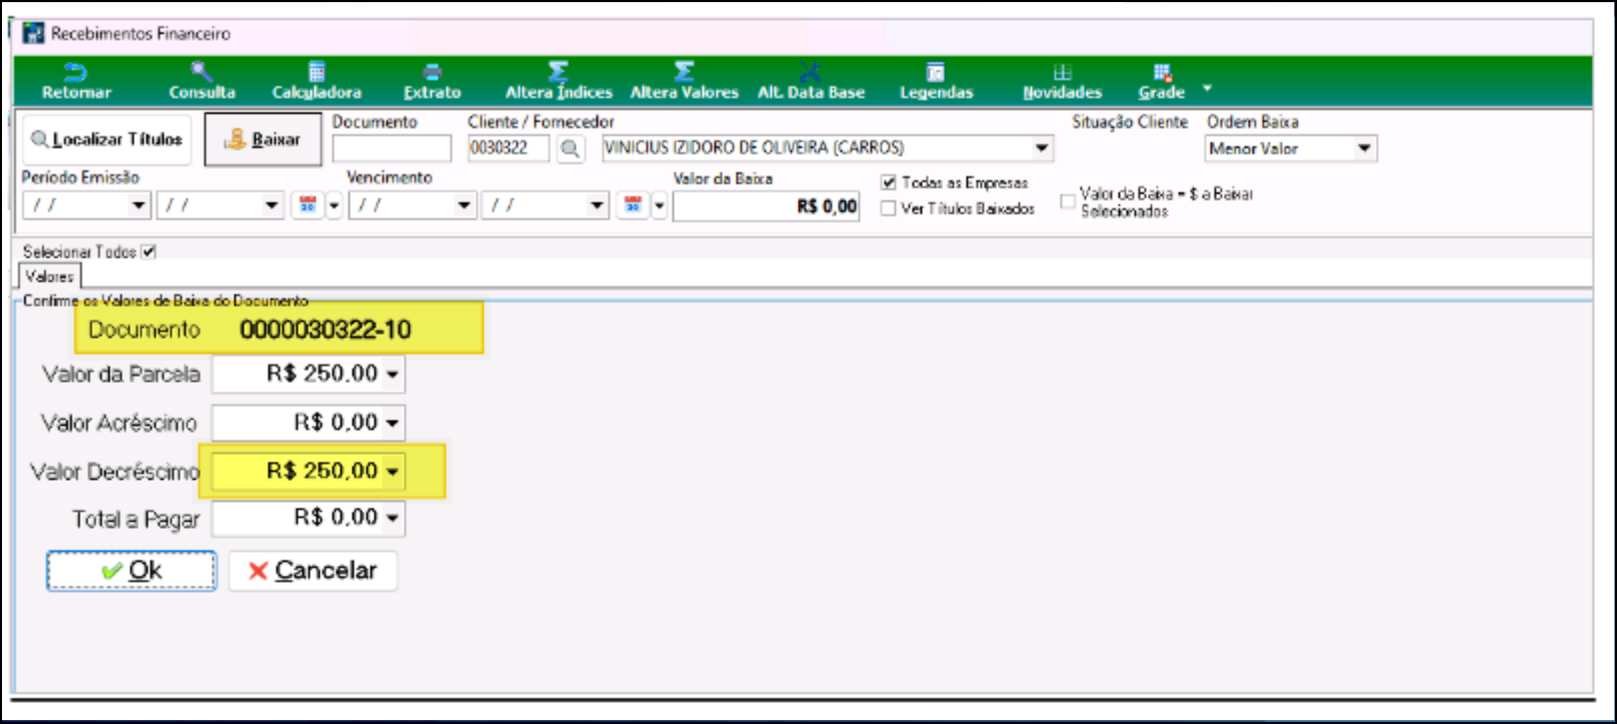Click the Localizar Títulos button
The width and height of the screenshot is (1617, 724).
(x=106, y=140)
